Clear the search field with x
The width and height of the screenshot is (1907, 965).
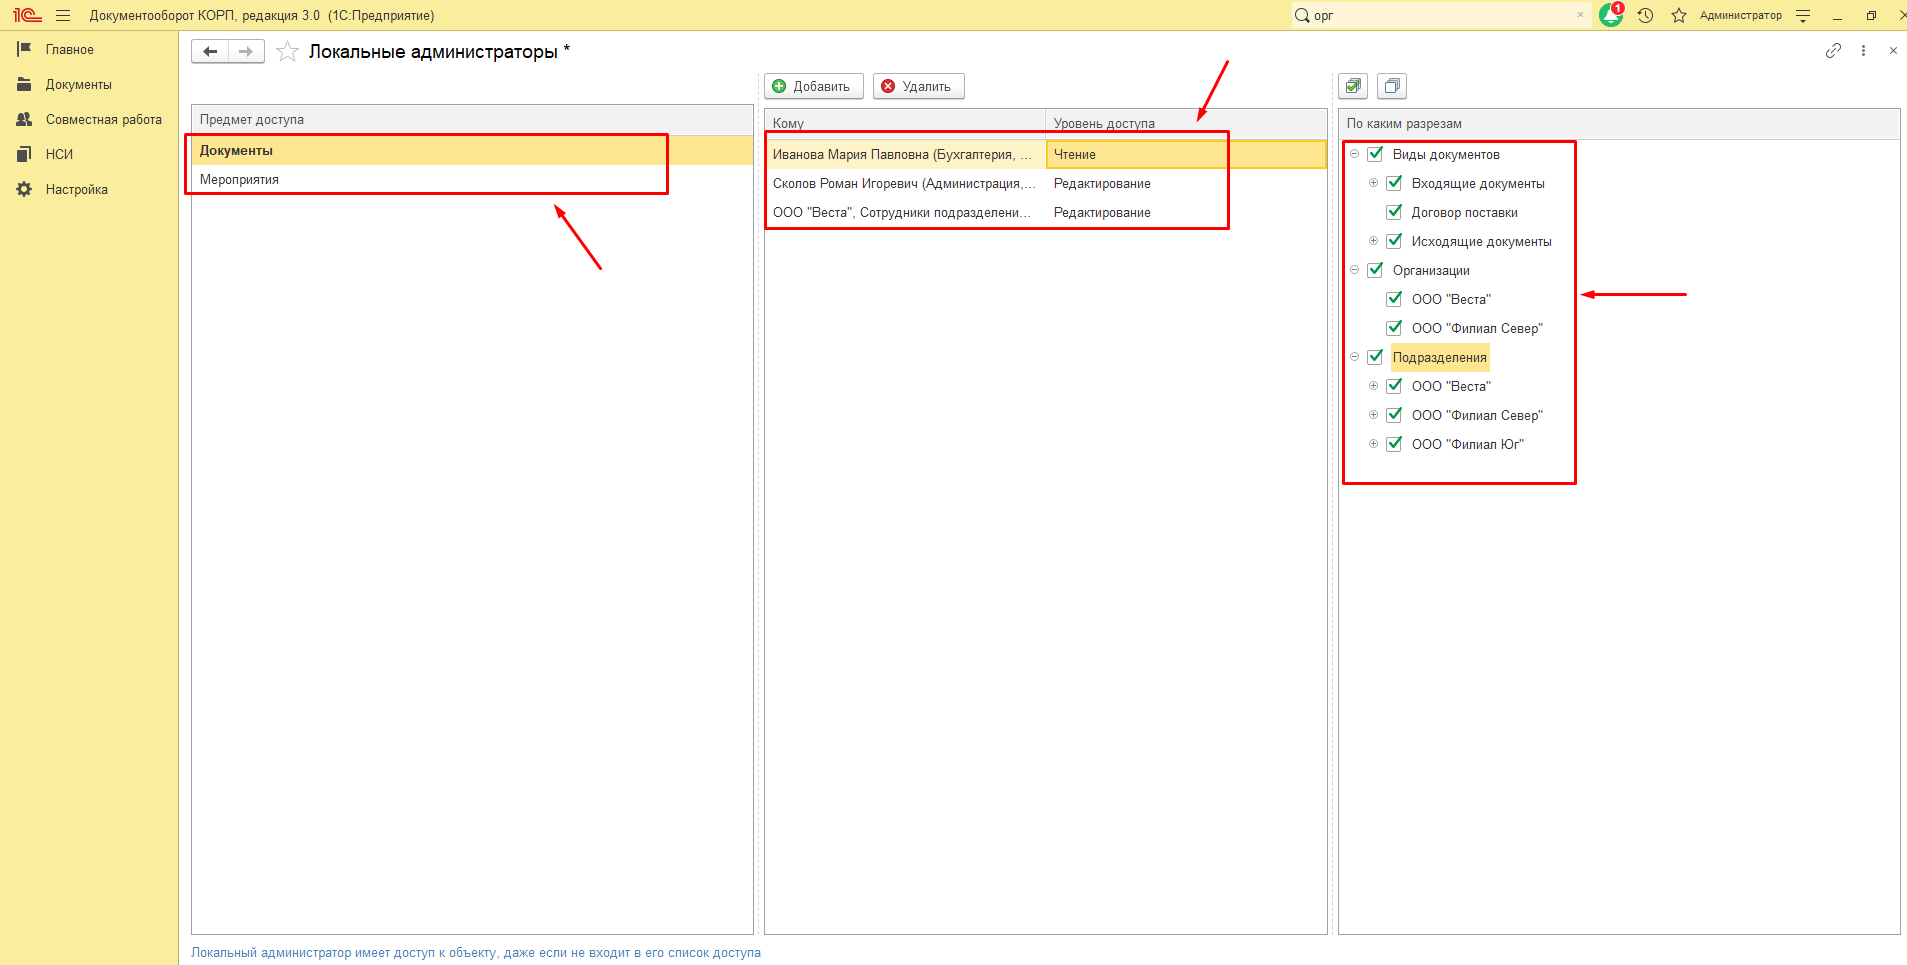[1580, 15]
